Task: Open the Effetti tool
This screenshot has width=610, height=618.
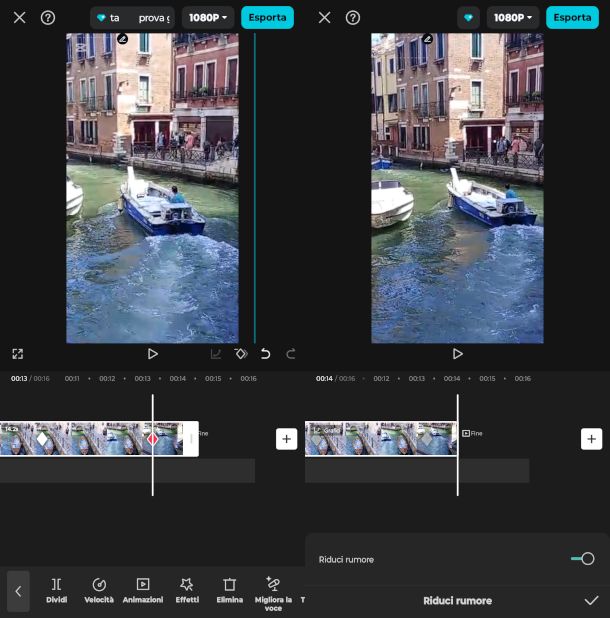Action: tap(186, 589)
